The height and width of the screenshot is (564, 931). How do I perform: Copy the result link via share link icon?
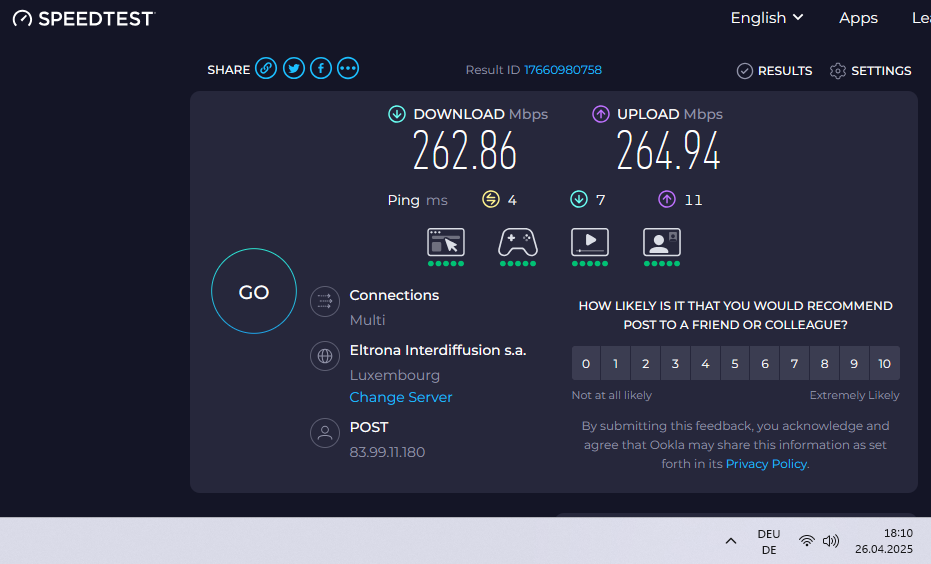(x=266, y=68)
